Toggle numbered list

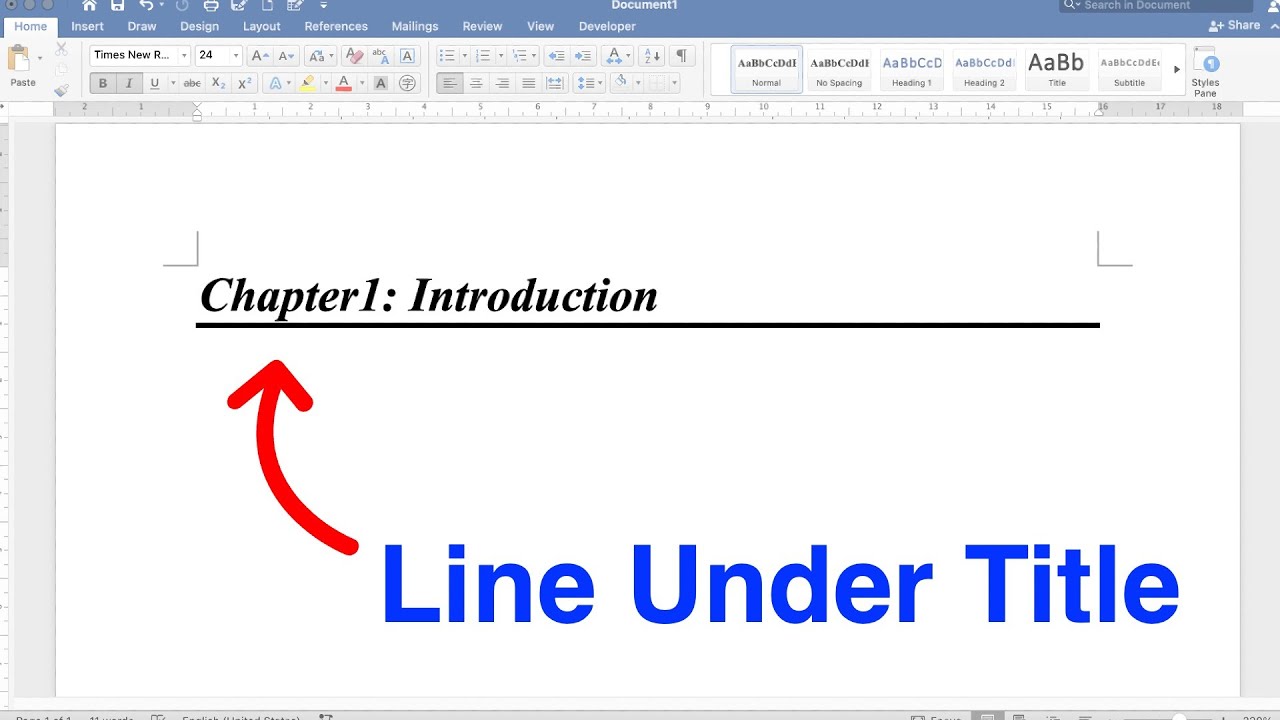(x=483, y=56)
